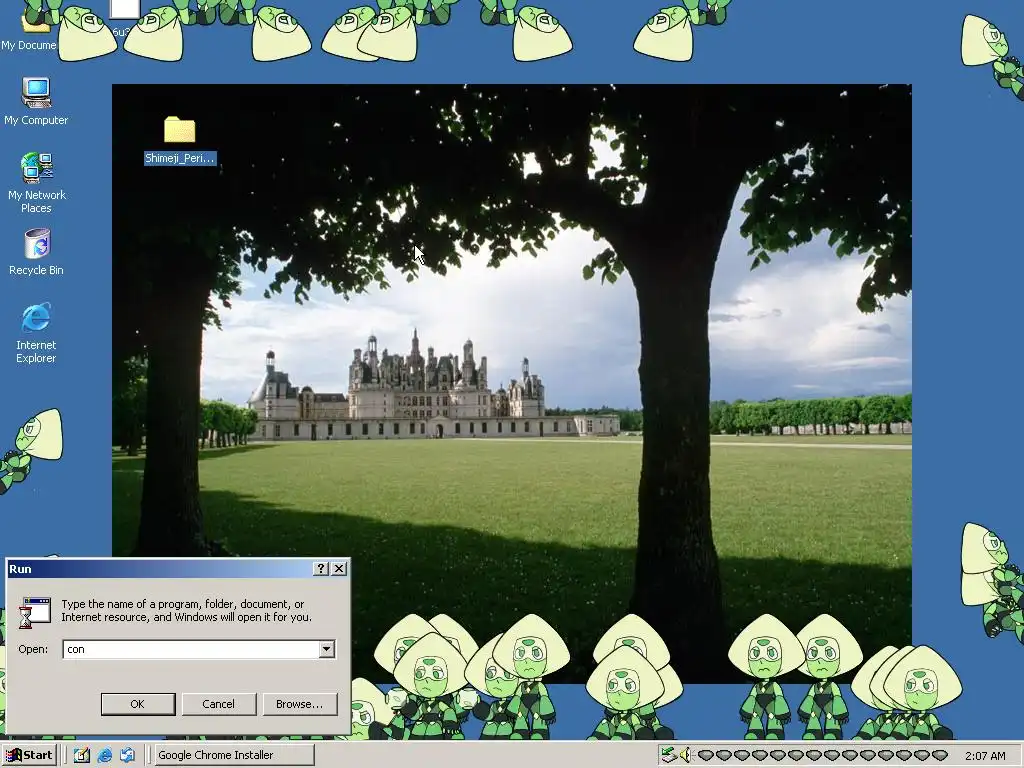Screen dimensions: 1024x768
Task: Select the My Computer desktop icon
Action: click(x=36, y=102)
